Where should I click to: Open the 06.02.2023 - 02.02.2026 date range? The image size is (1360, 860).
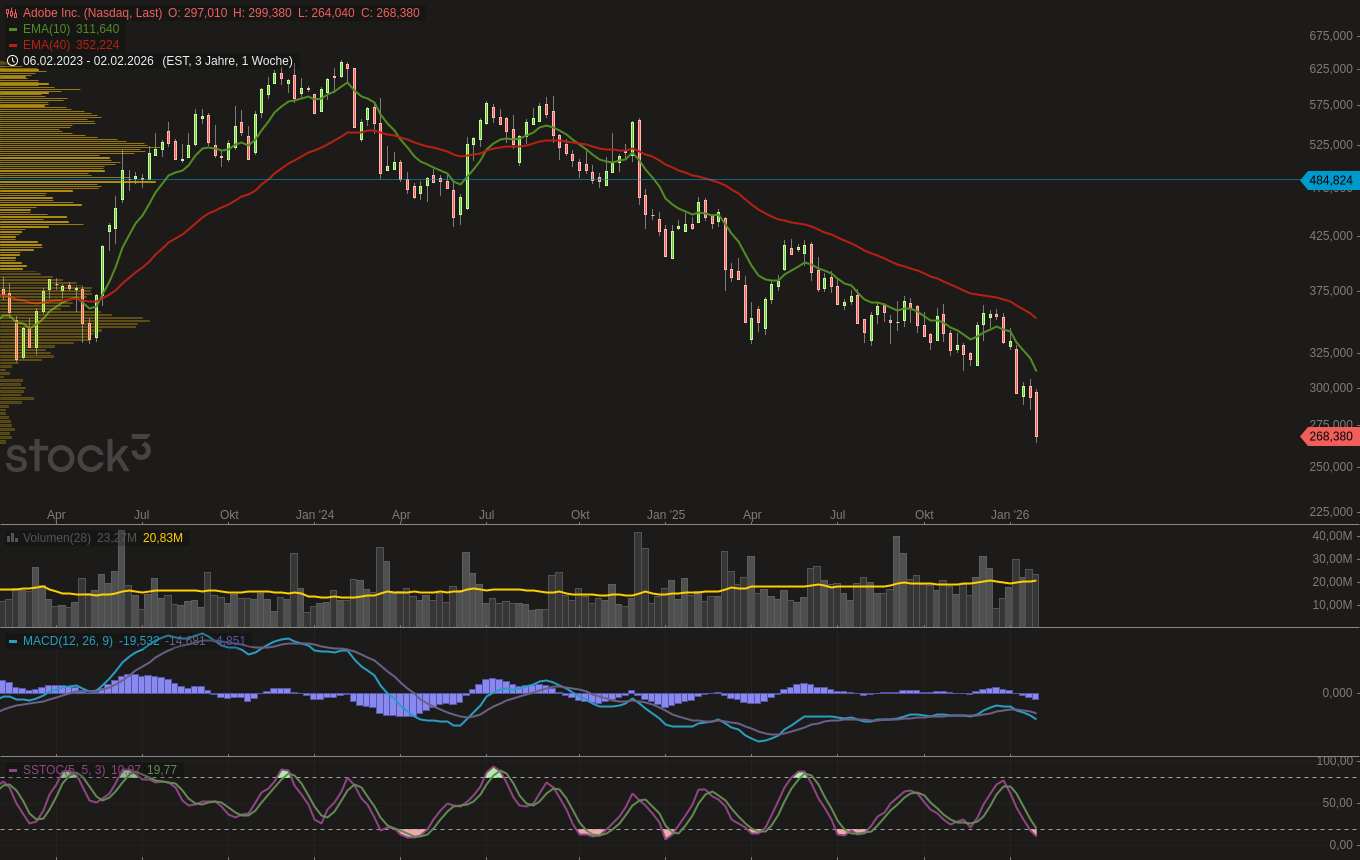88,61
